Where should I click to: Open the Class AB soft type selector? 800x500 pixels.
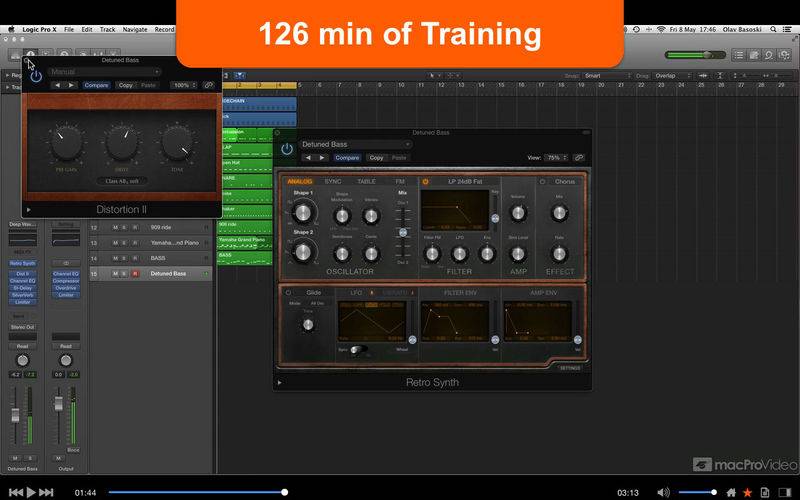[x=122, y=181]
